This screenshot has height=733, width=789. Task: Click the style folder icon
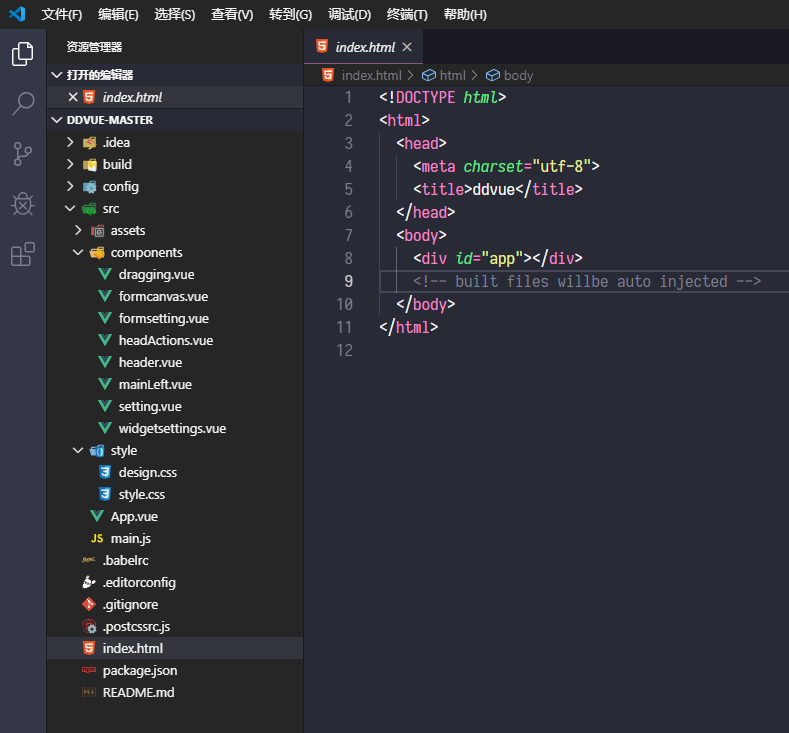(x=98, y=451)
